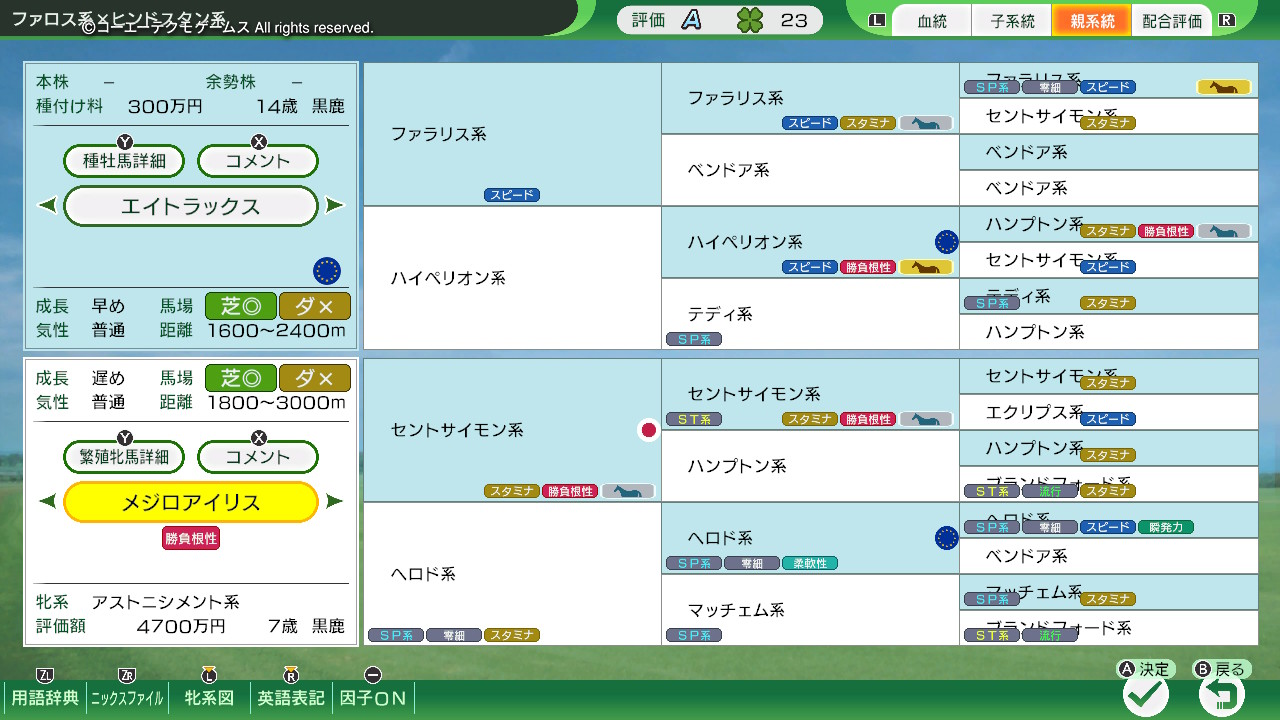Viewport: 1280px width, 720px height.
Task: Click the L shoulder icon beside 血統 tab
Action: [878, 20]
